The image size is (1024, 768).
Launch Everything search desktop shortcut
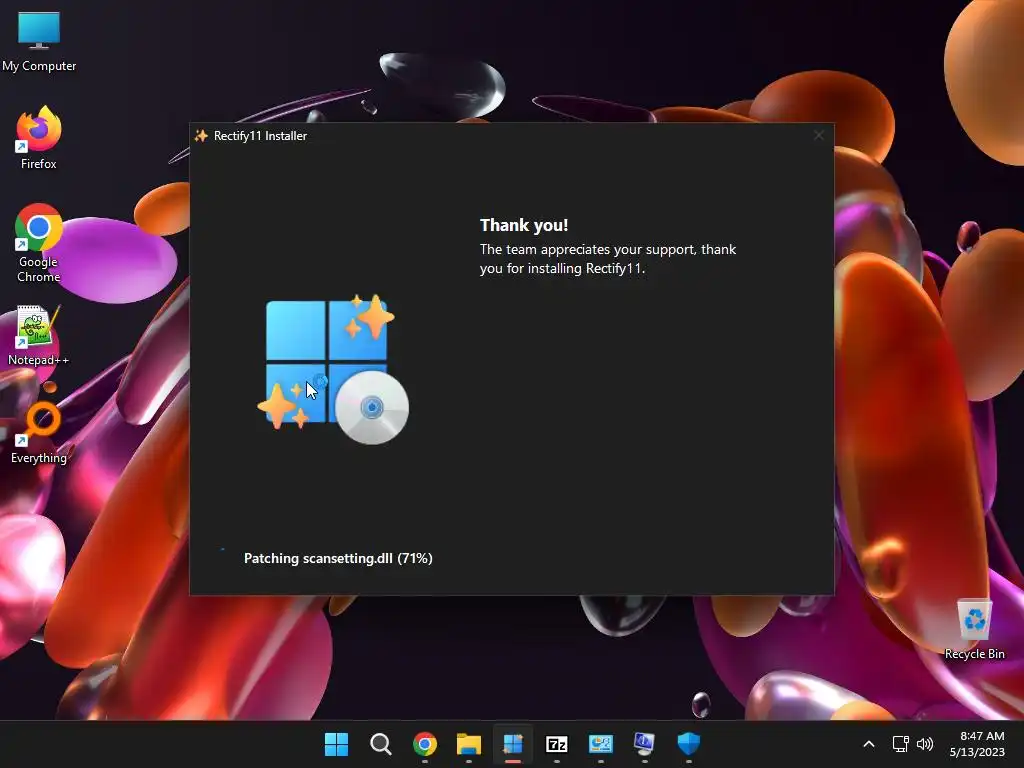pos(39,432)
